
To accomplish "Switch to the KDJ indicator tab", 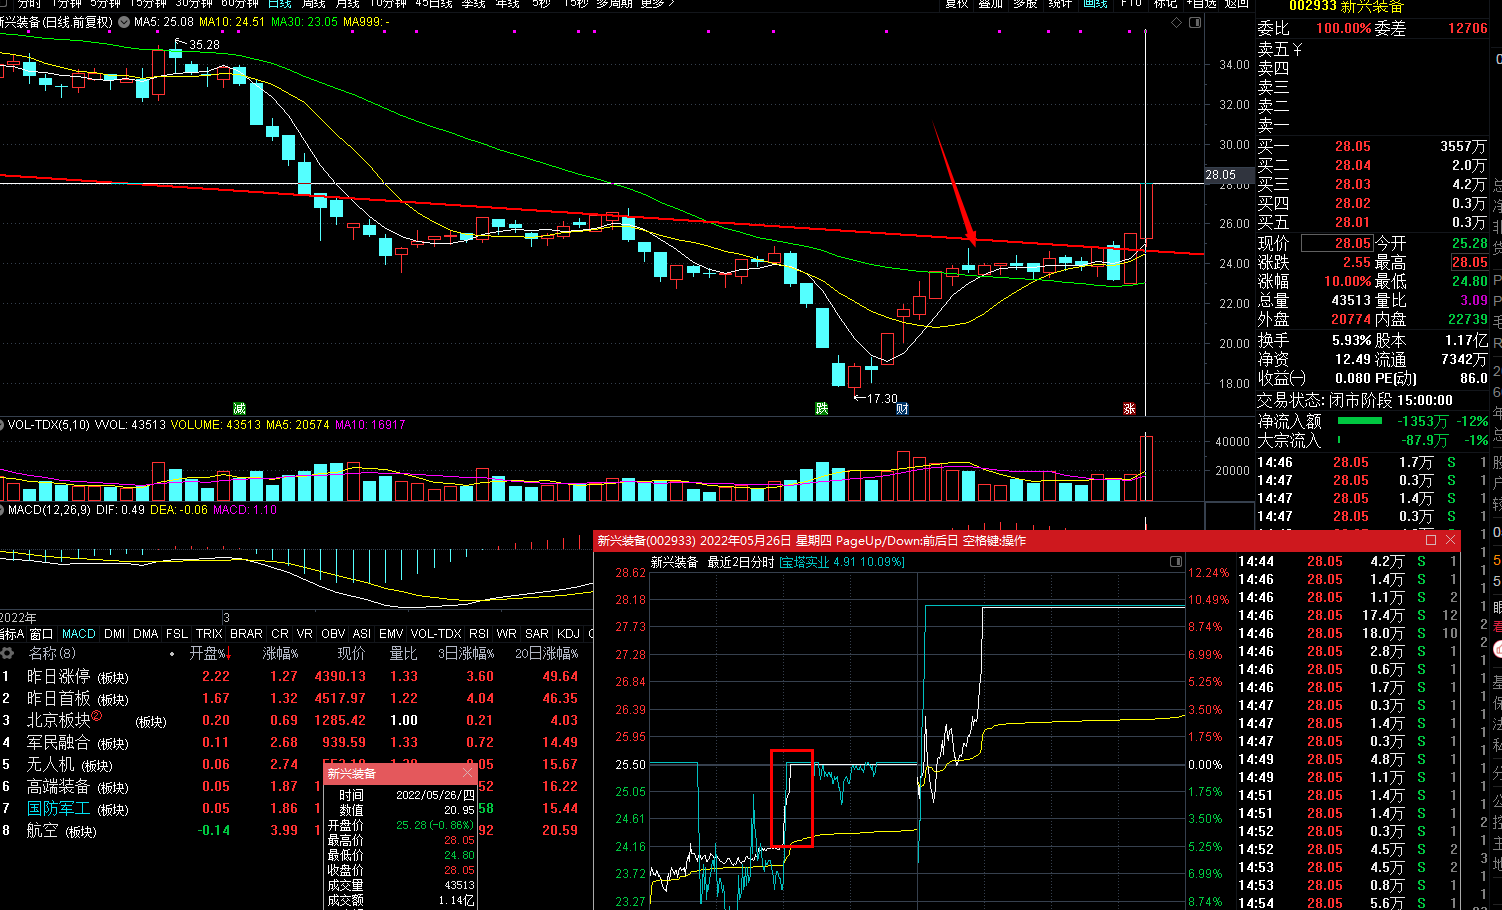I will coord(568,634).
